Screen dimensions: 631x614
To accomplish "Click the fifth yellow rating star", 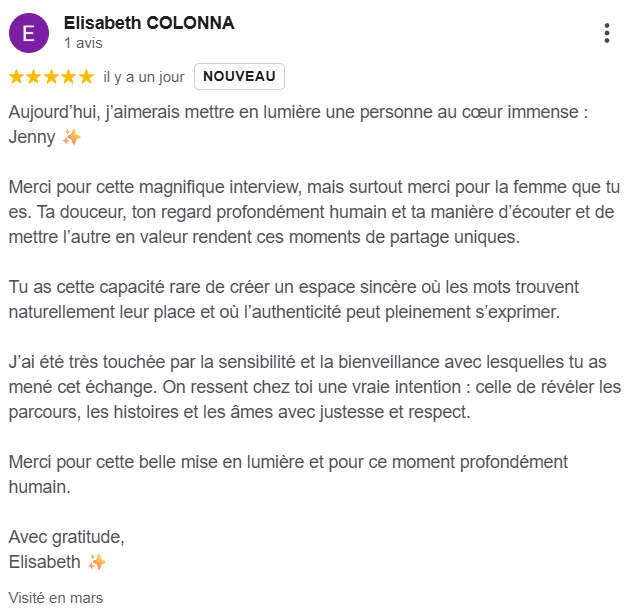I will tap(87, 77).
